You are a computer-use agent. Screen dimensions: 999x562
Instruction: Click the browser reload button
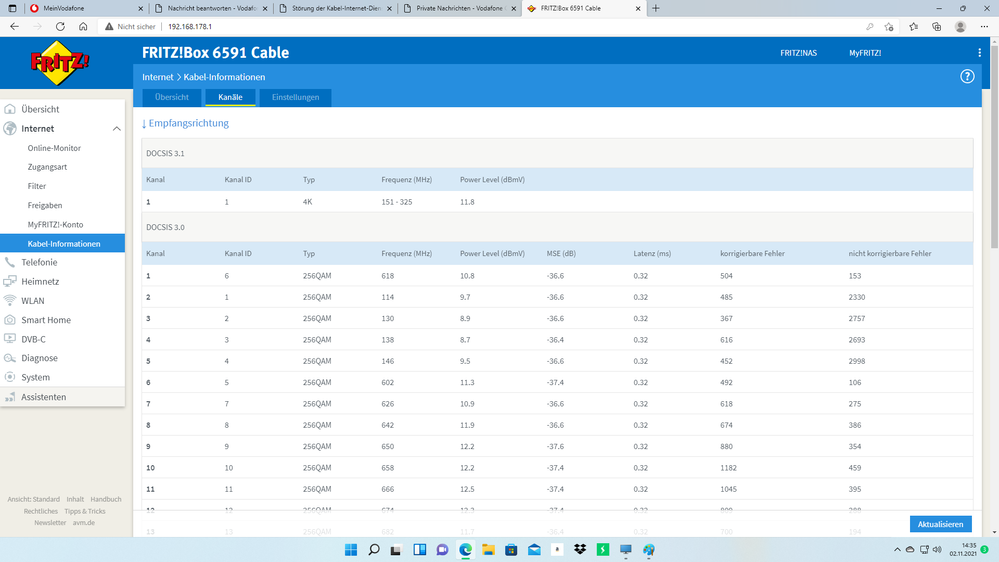click(60, 27)
